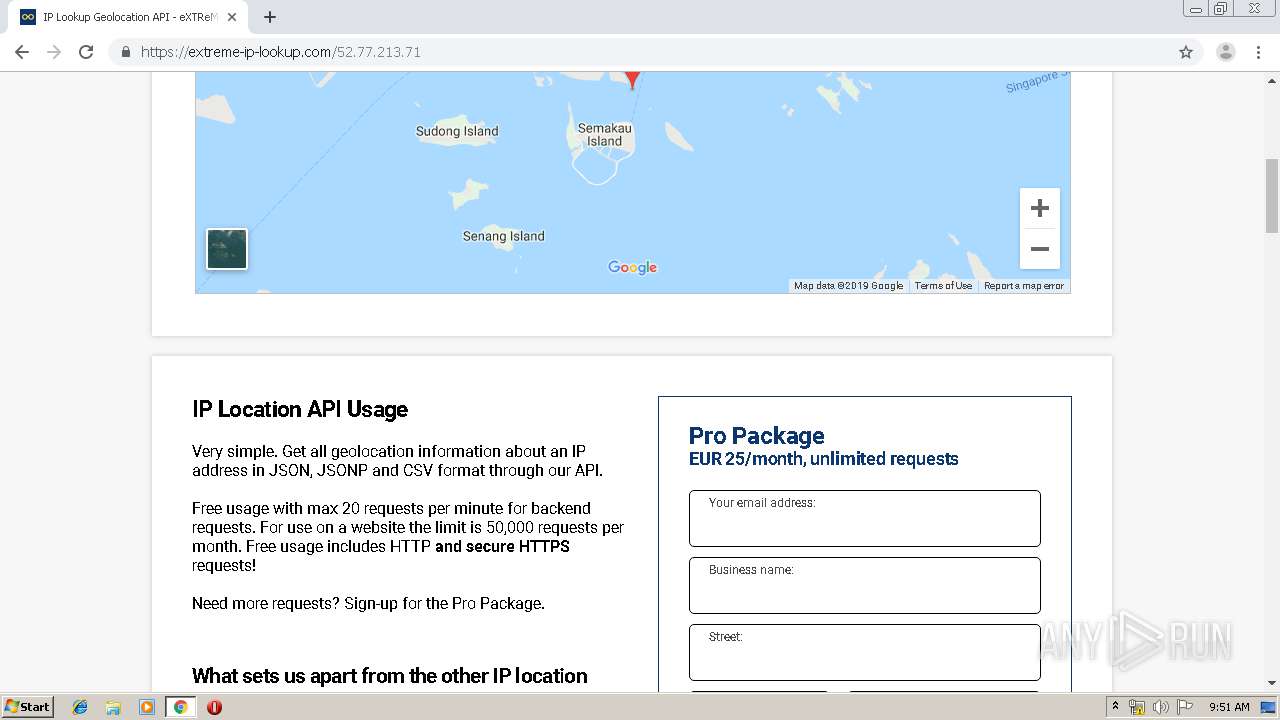
Task: Launch Internet Explorer from taskbar
Action: 80,707
